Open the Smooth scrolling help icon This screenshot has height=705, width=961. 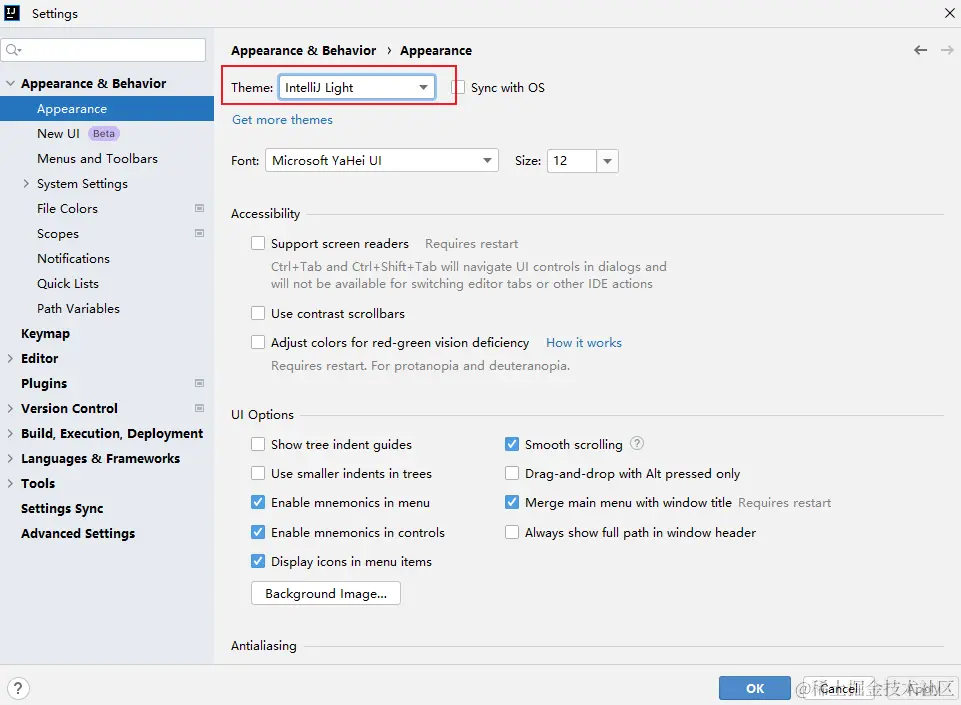pos(637,443)
